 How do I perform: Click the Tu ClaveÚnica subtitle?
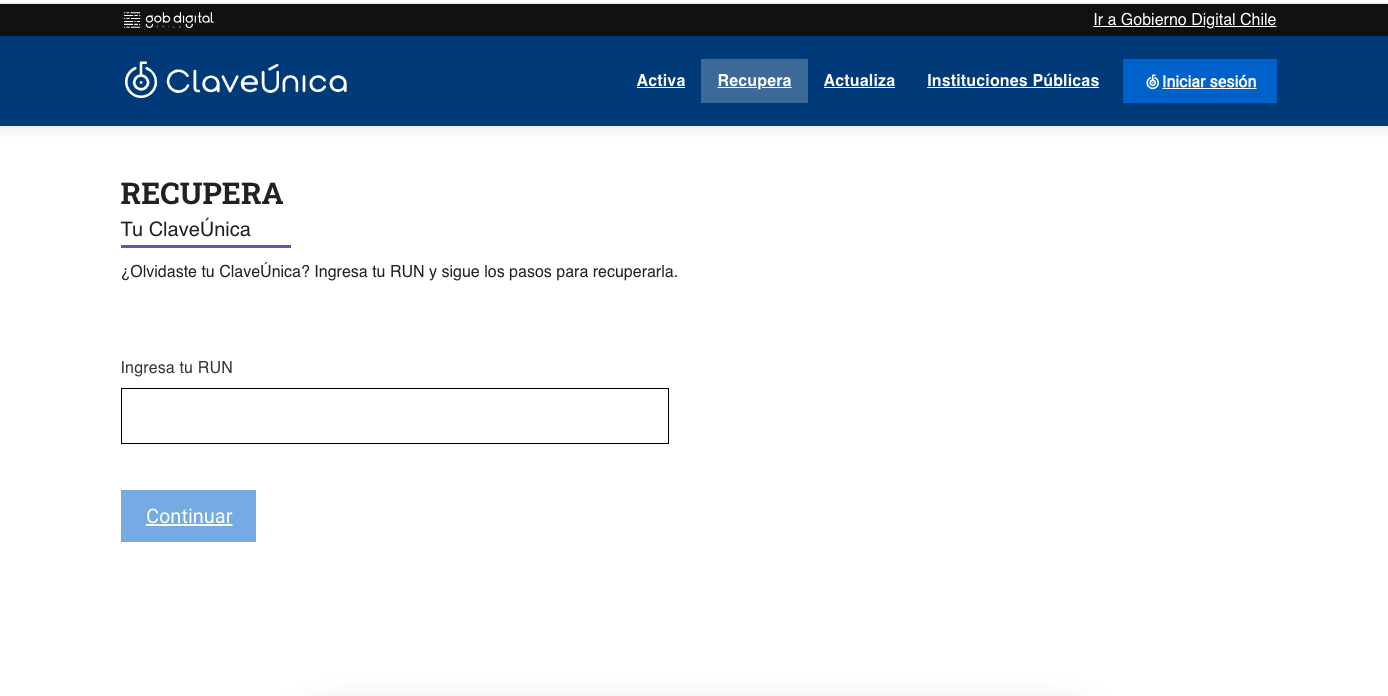[186, 229]
